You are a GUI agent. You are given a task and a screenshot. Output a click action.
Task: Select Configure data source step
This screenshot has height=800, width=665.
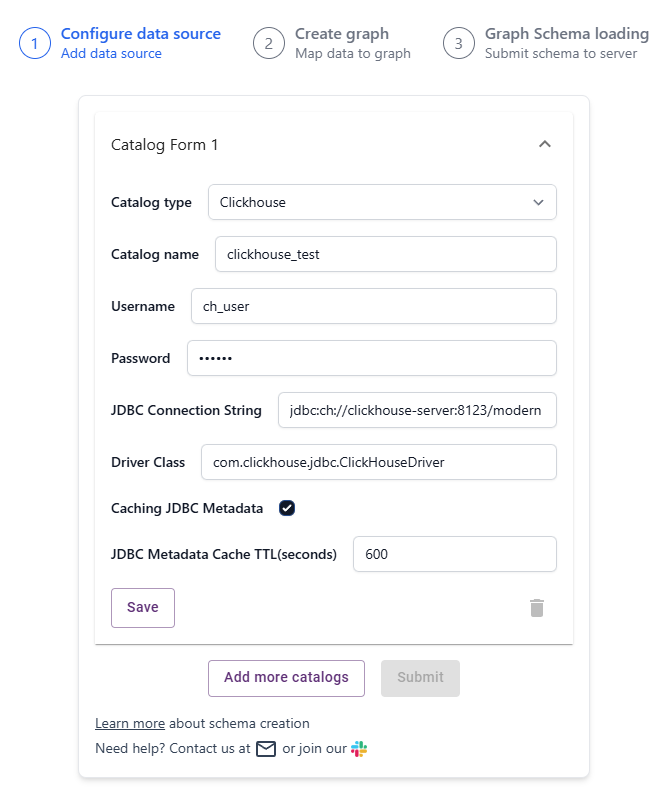coord(141,34)
